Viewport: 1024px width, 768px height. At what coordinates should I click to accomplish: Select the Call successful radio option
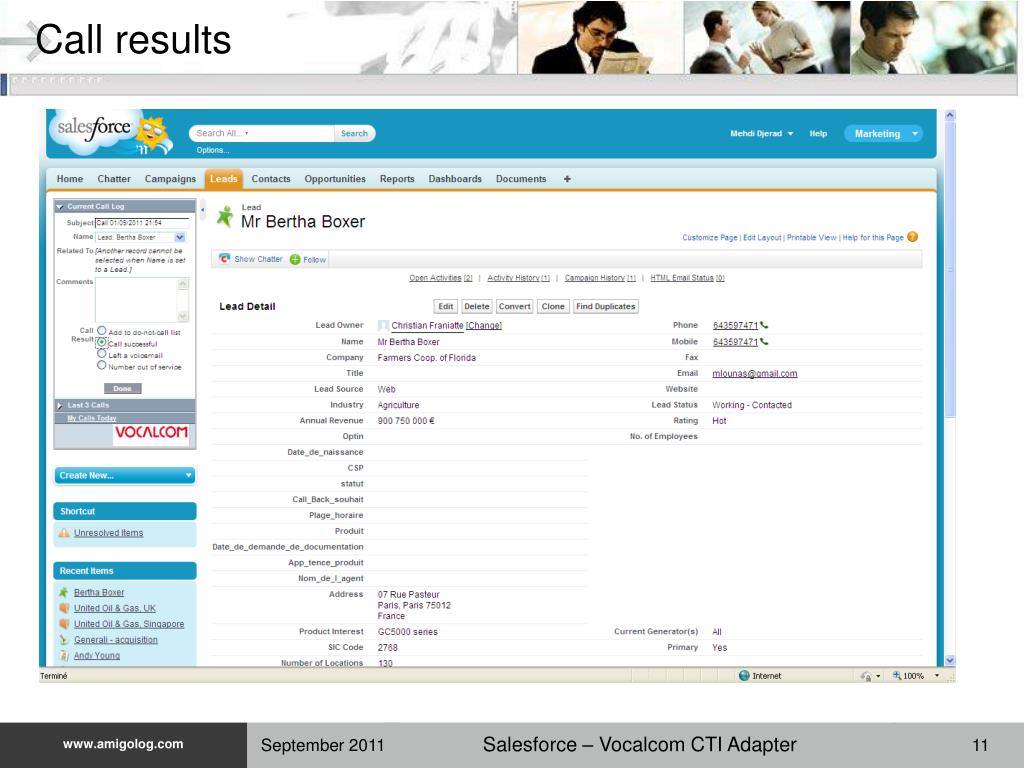[102, 342]
